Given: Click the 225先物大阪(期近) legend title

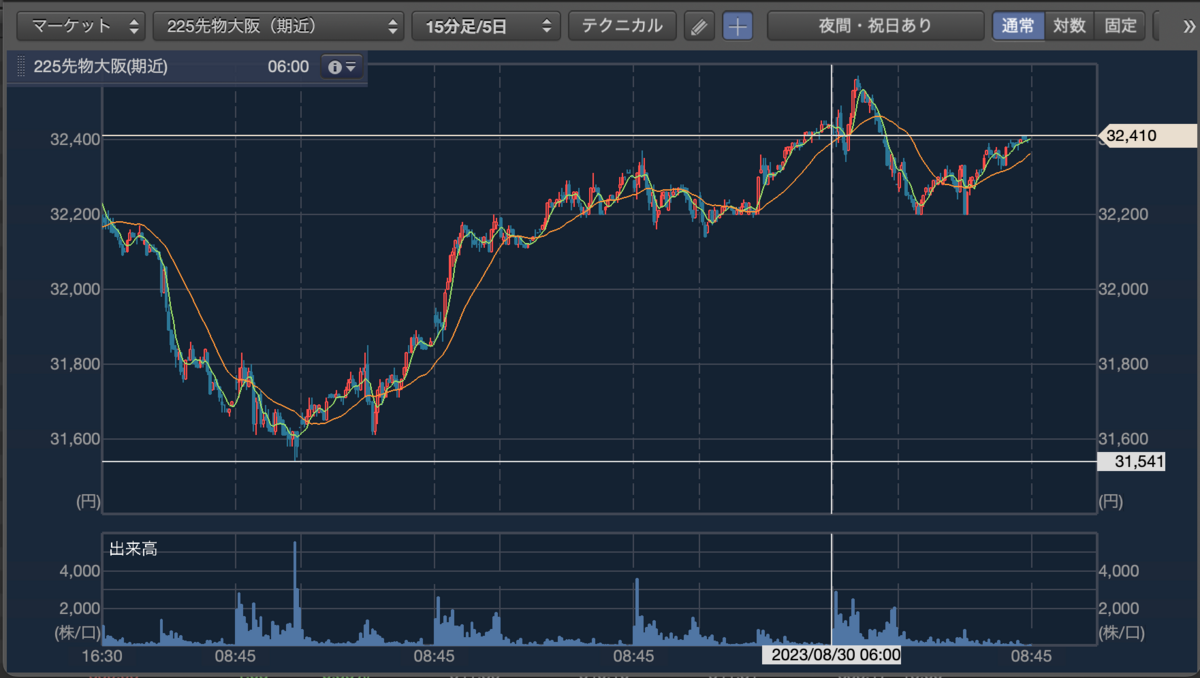Looking at the screenshot, I should pyautogui.click(x=100, y=67).
